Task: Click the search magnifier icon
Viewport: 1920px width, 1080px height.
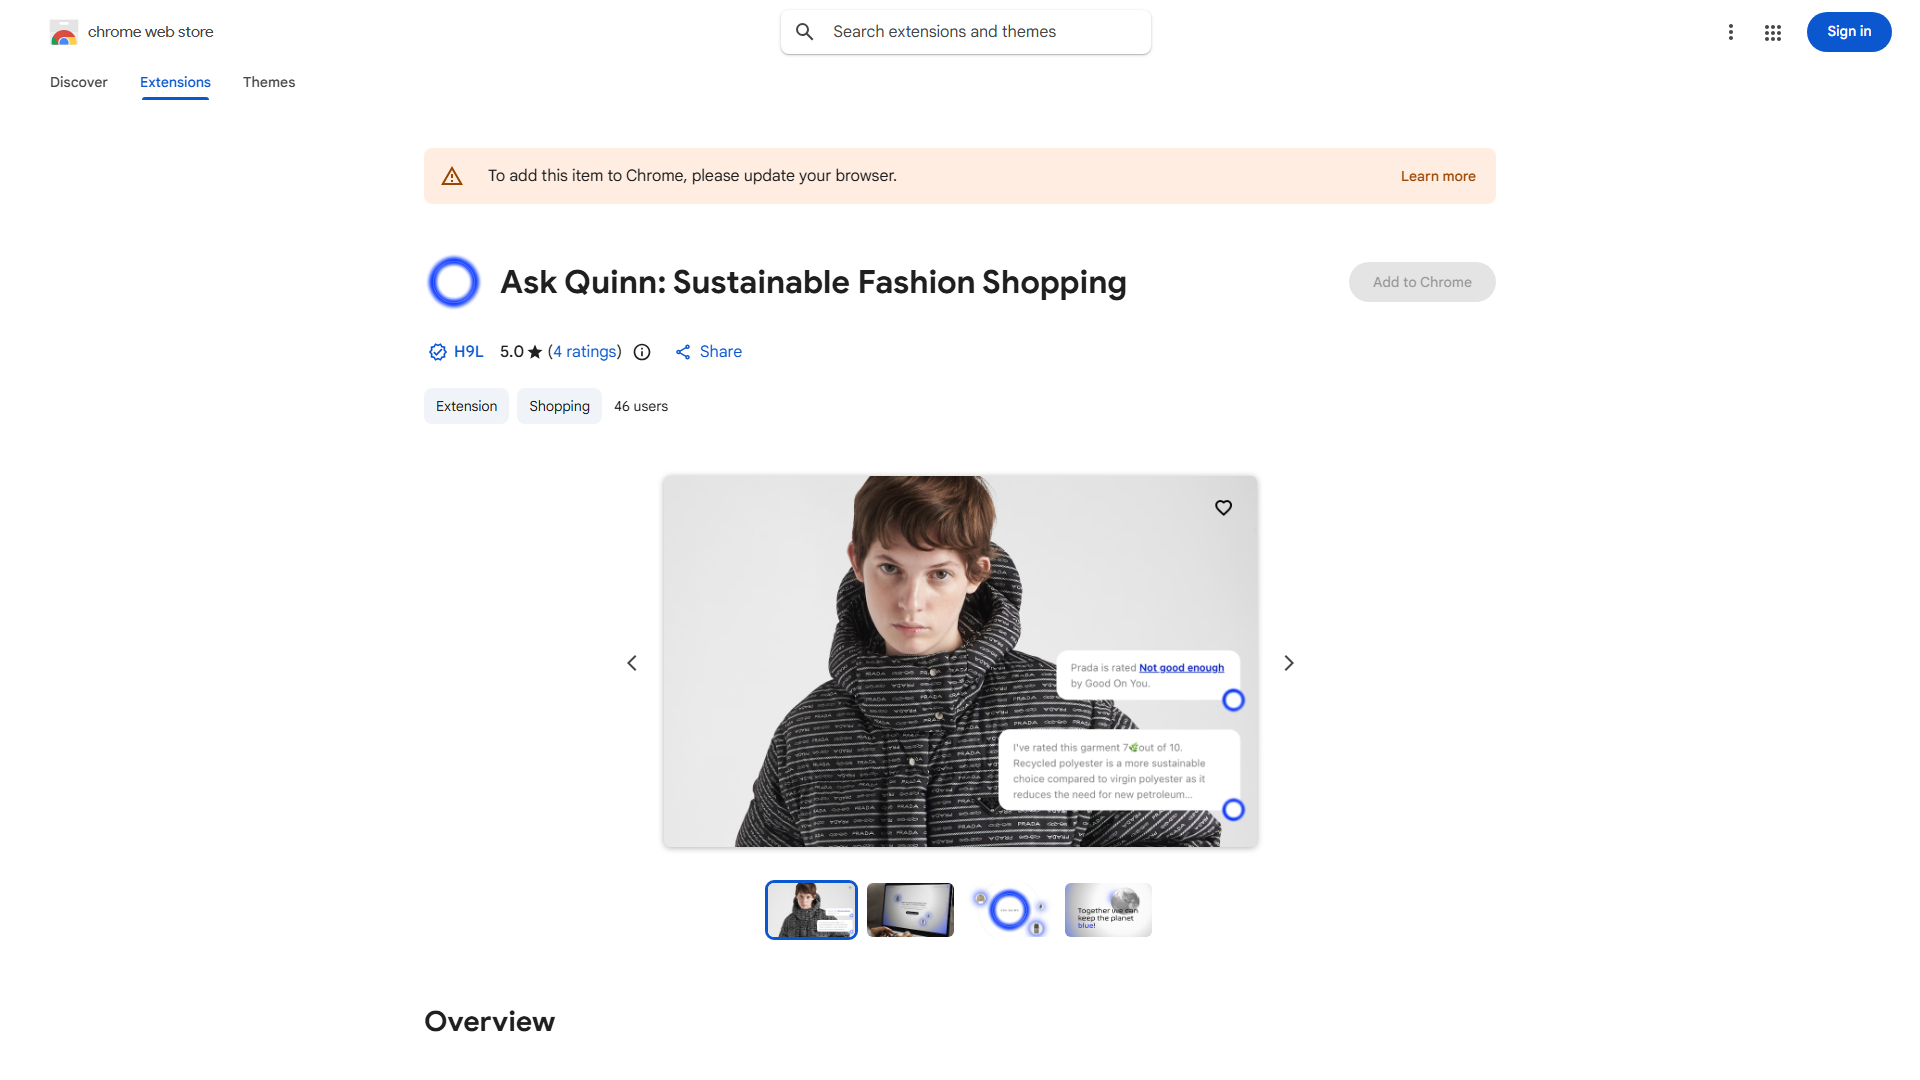Action: coord(805,32)
